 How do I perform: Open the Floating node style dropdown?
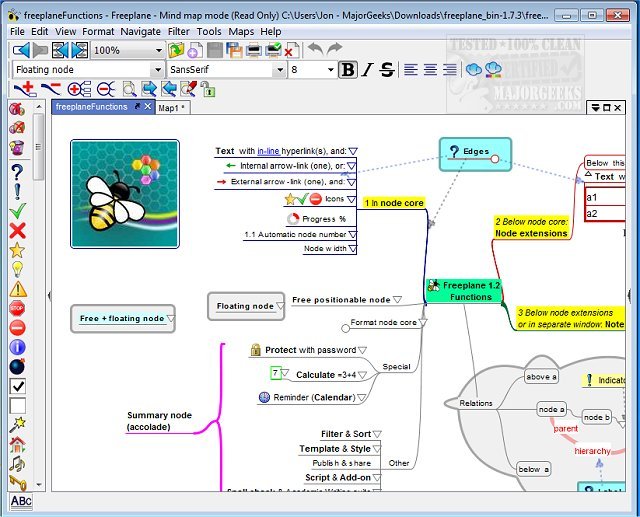point(158,70)
